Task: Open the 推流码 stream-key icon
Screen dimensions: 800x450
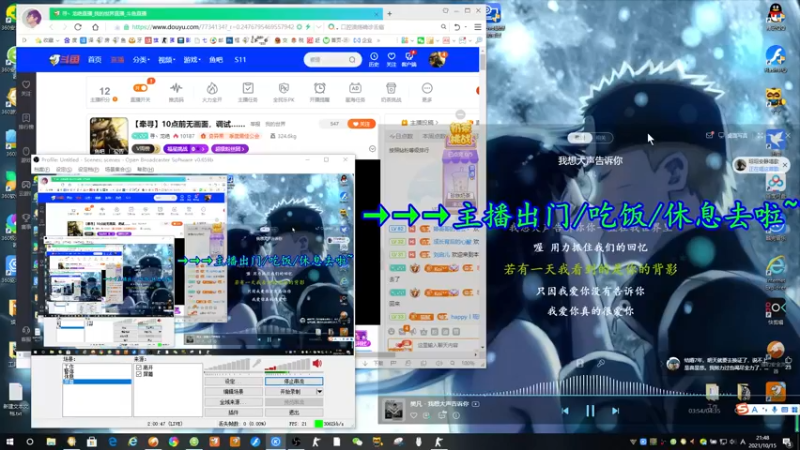Action: [176, 88]
